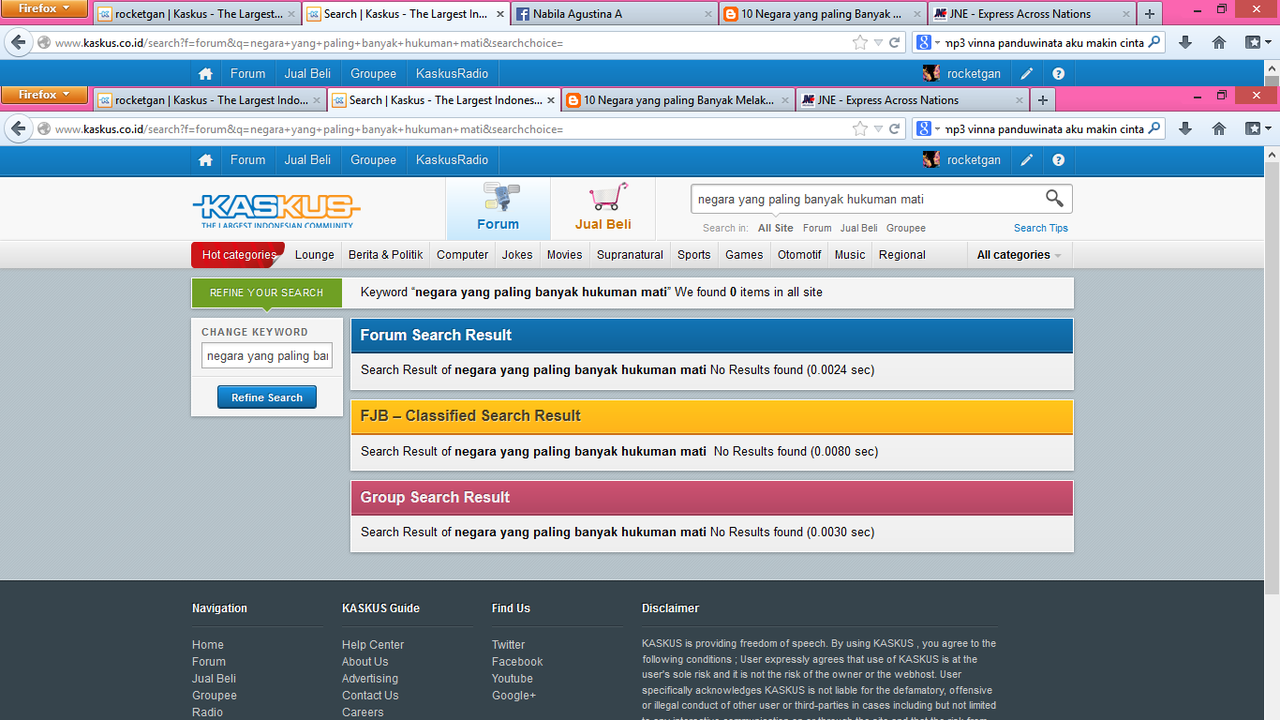Open Berita & Politik category
This screenshot has height=720, width=1280.
click(385, 255)
